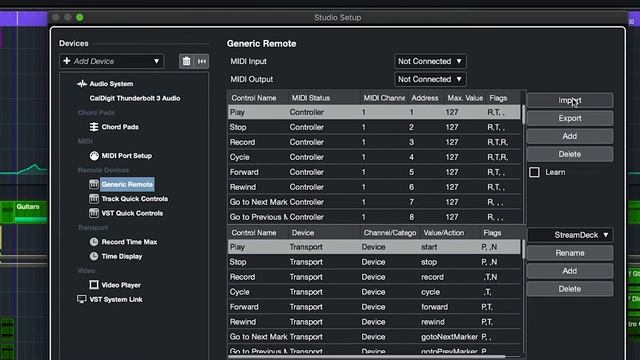640x360 pixels.
Task: Select Audio System in the Devices tree
Action: (111, 84)
